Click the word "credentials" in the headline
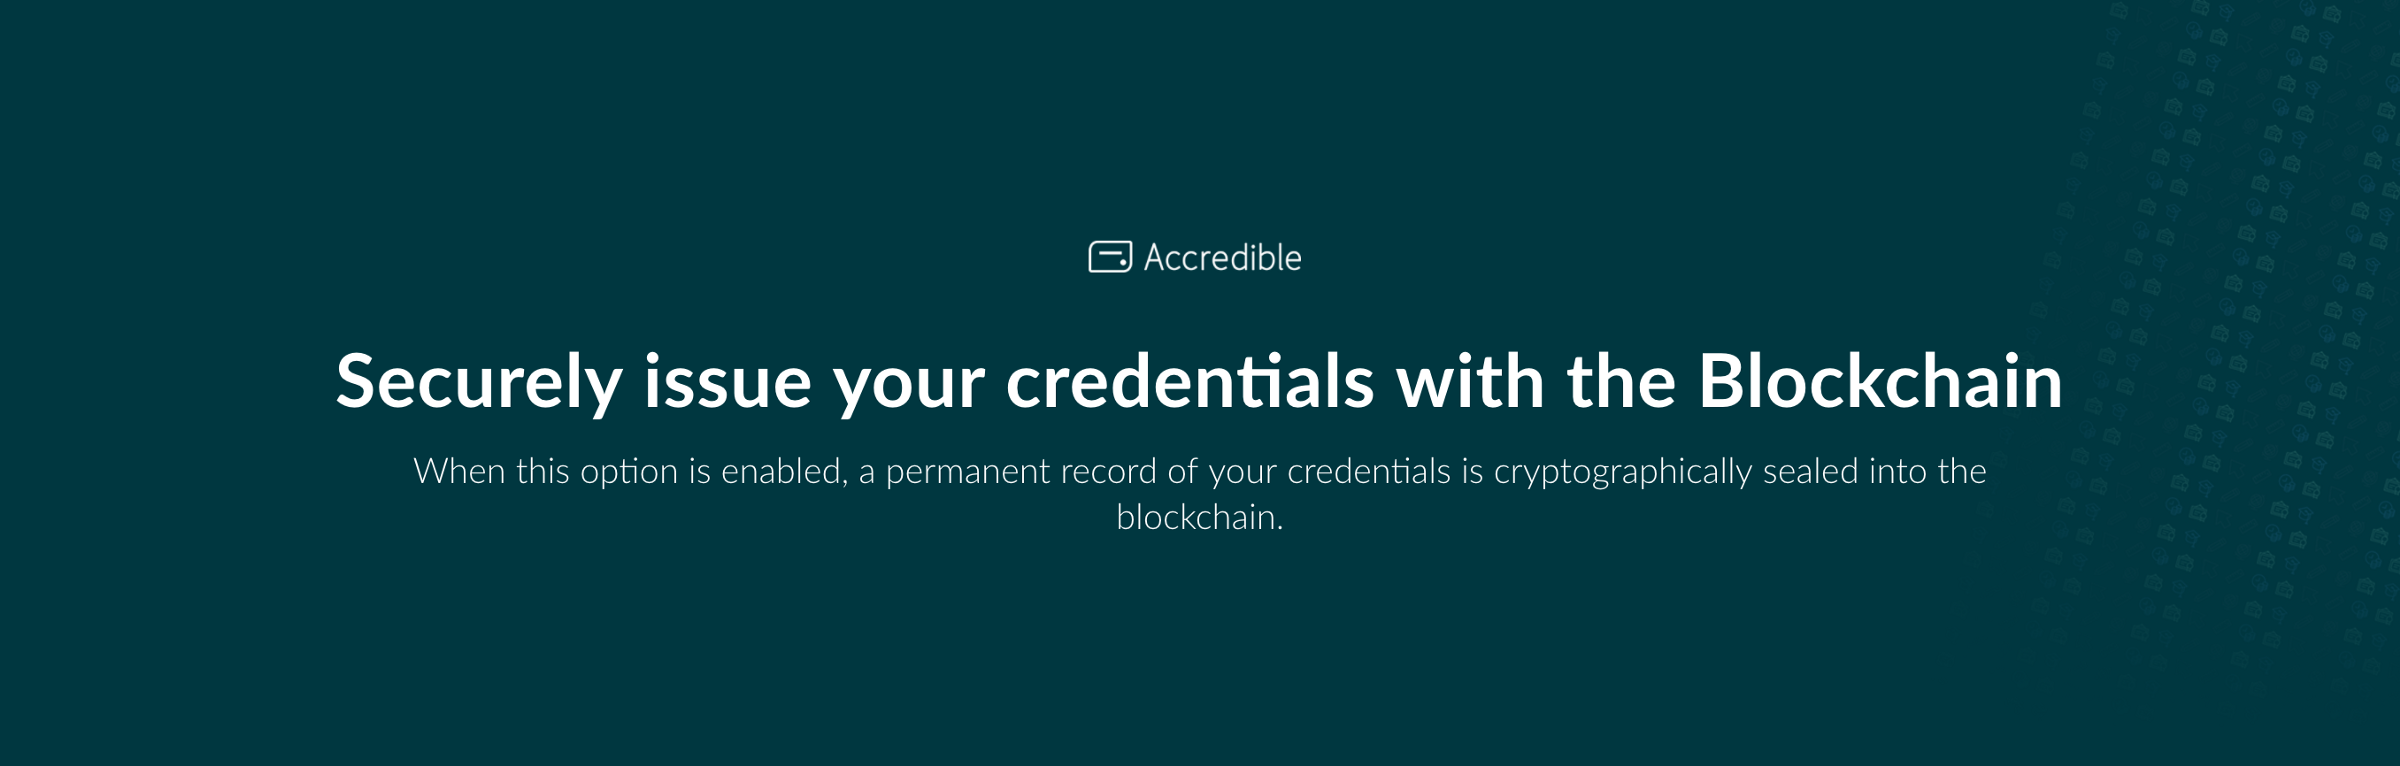 [x=1189, y=382]
